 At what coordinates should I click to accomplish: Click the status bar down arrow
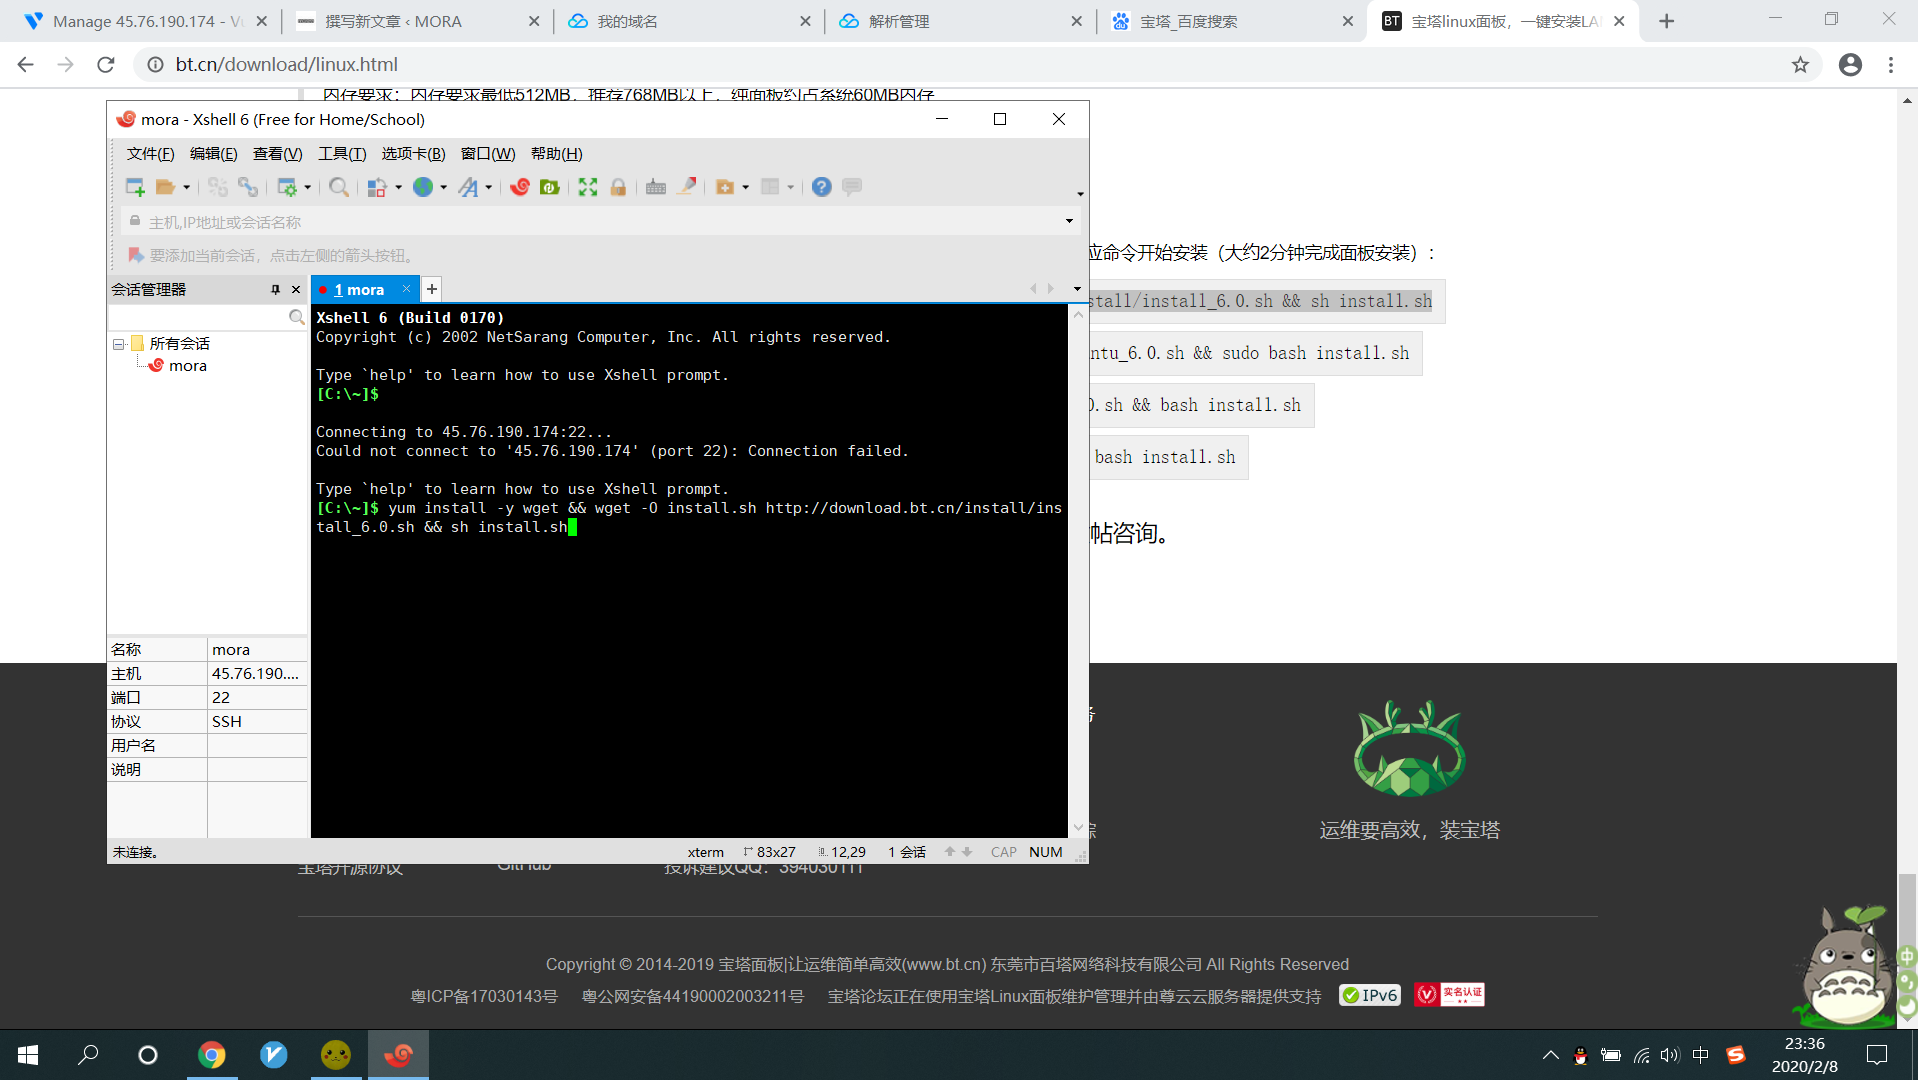[967, 852]
